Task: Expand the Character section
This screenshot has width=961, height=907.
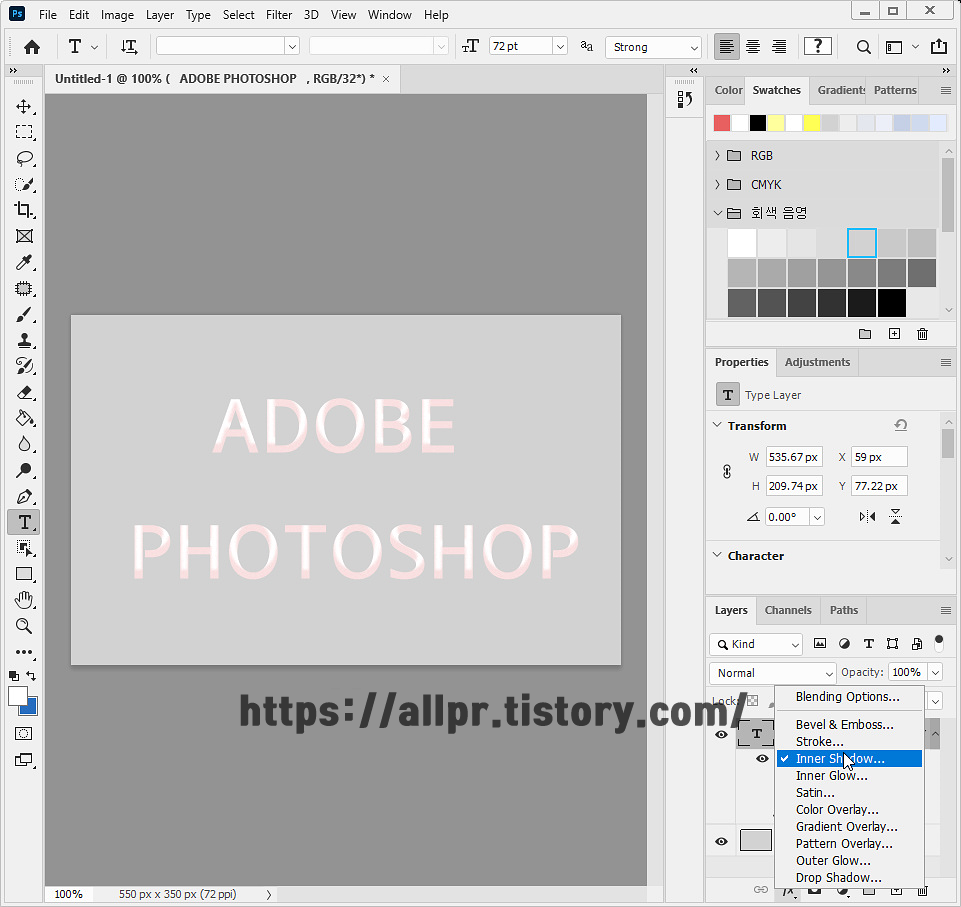Action: [x=717, y=555]
